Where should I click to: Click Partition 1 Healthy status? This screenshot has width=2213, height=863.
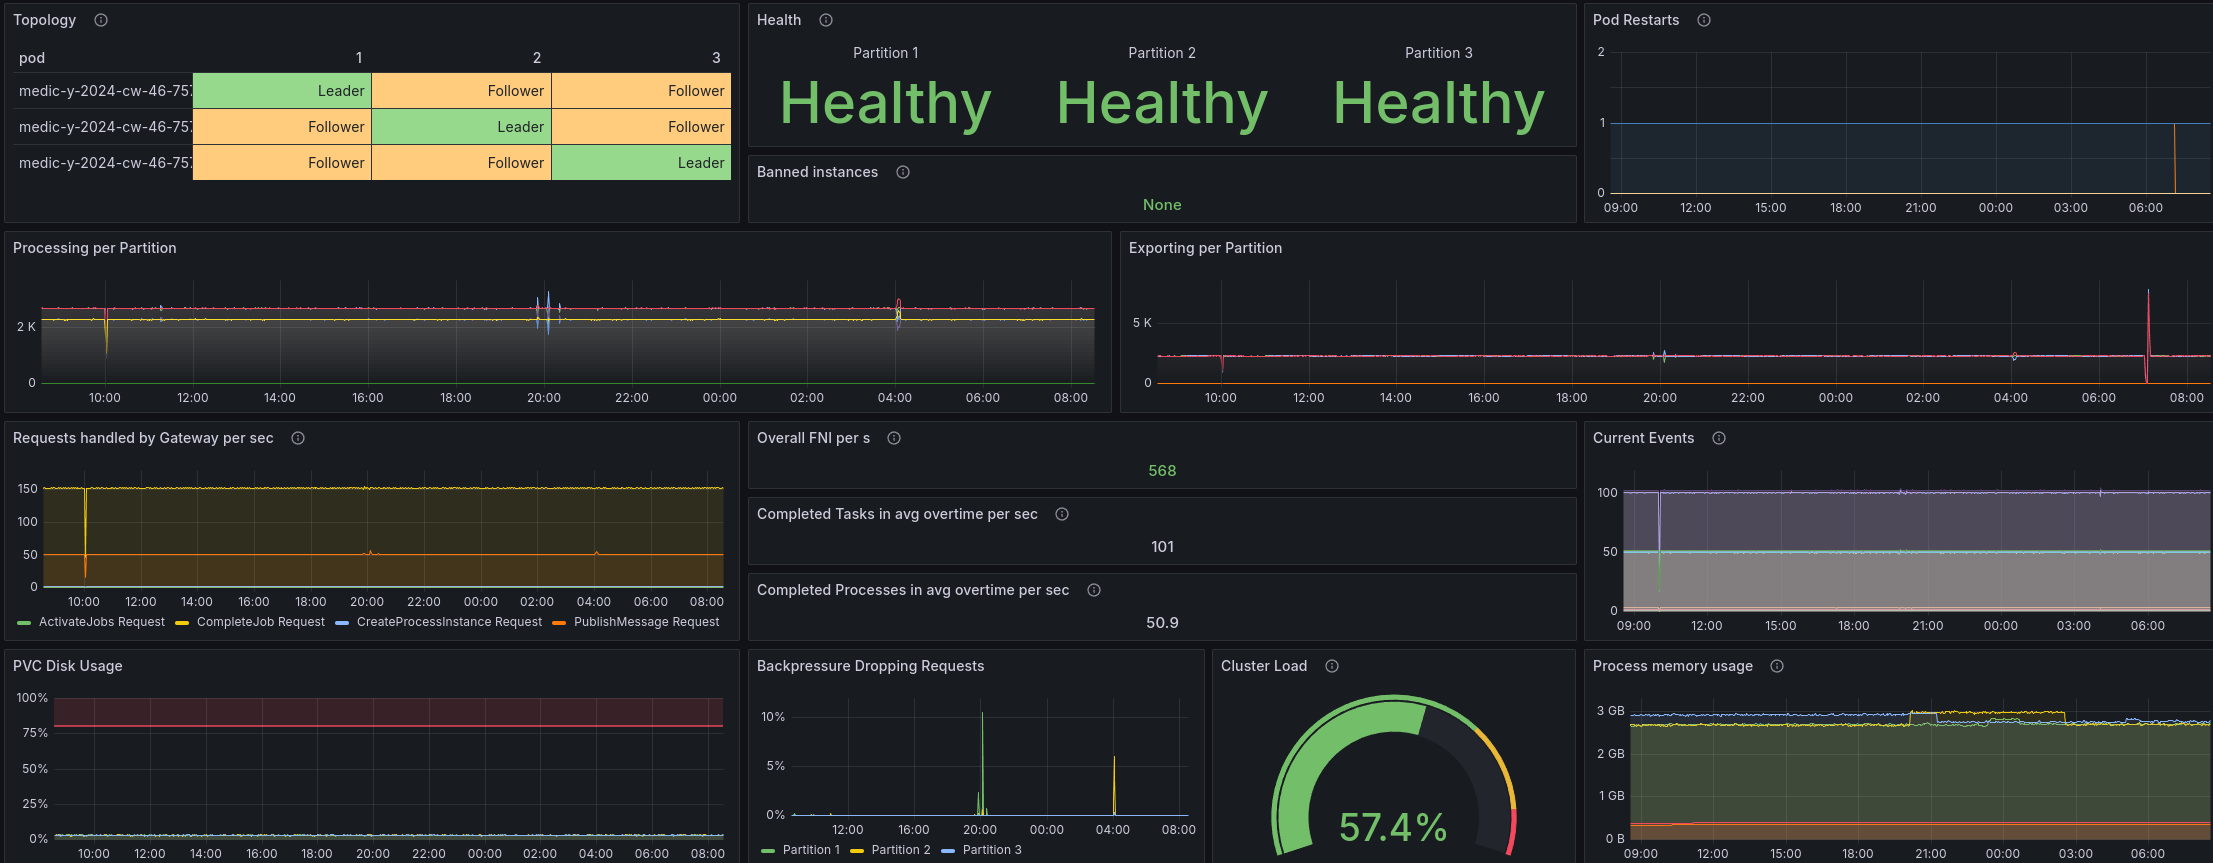tap(885, 103)
